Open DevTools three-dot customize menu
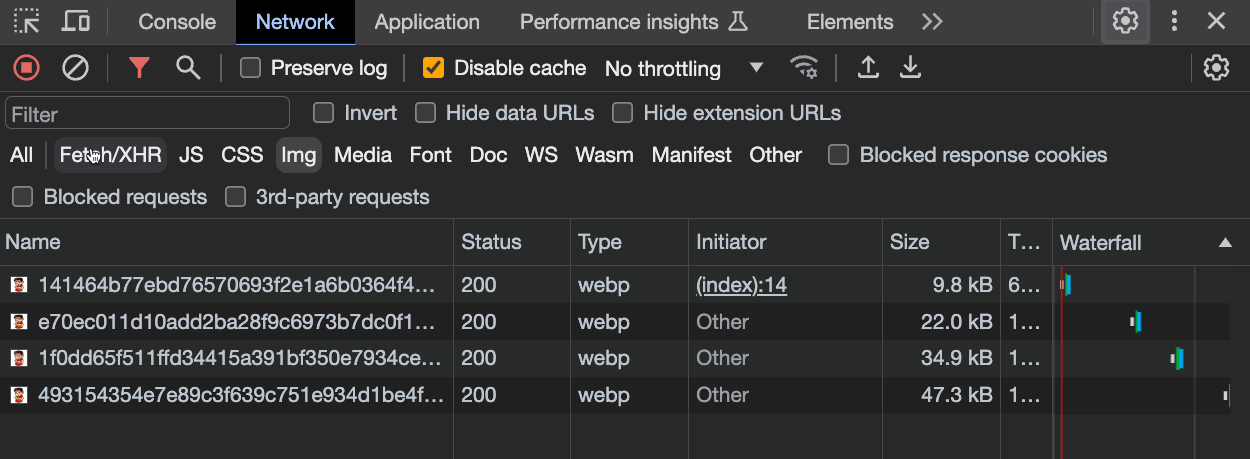 tap(1175, 21)
